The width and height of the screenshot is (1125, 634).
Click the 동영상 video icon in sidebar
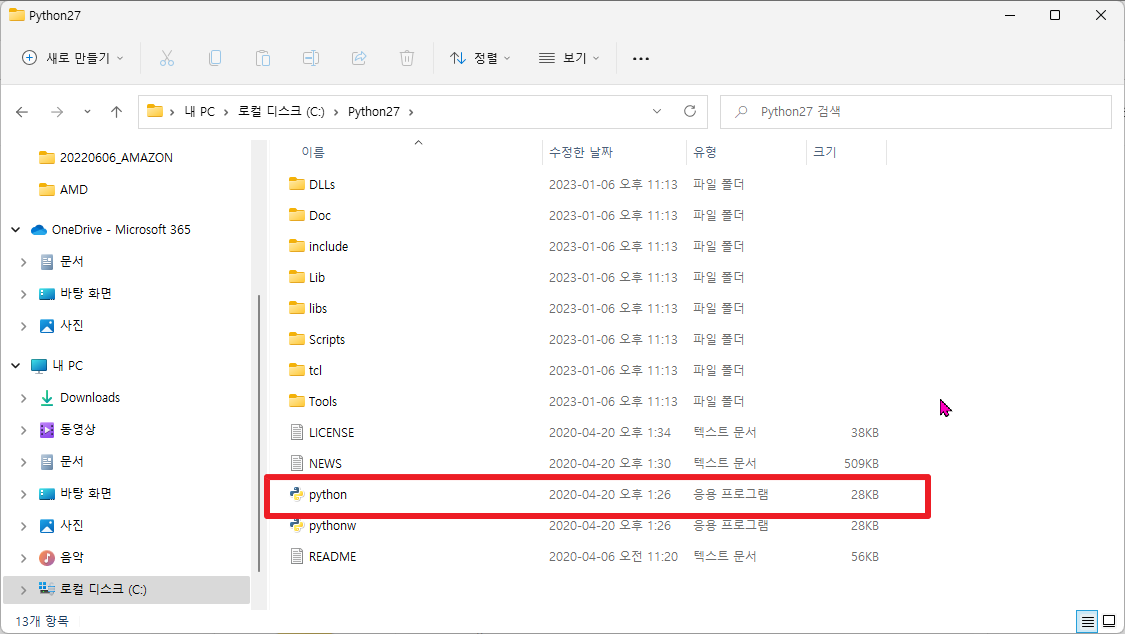pos(47,430)
